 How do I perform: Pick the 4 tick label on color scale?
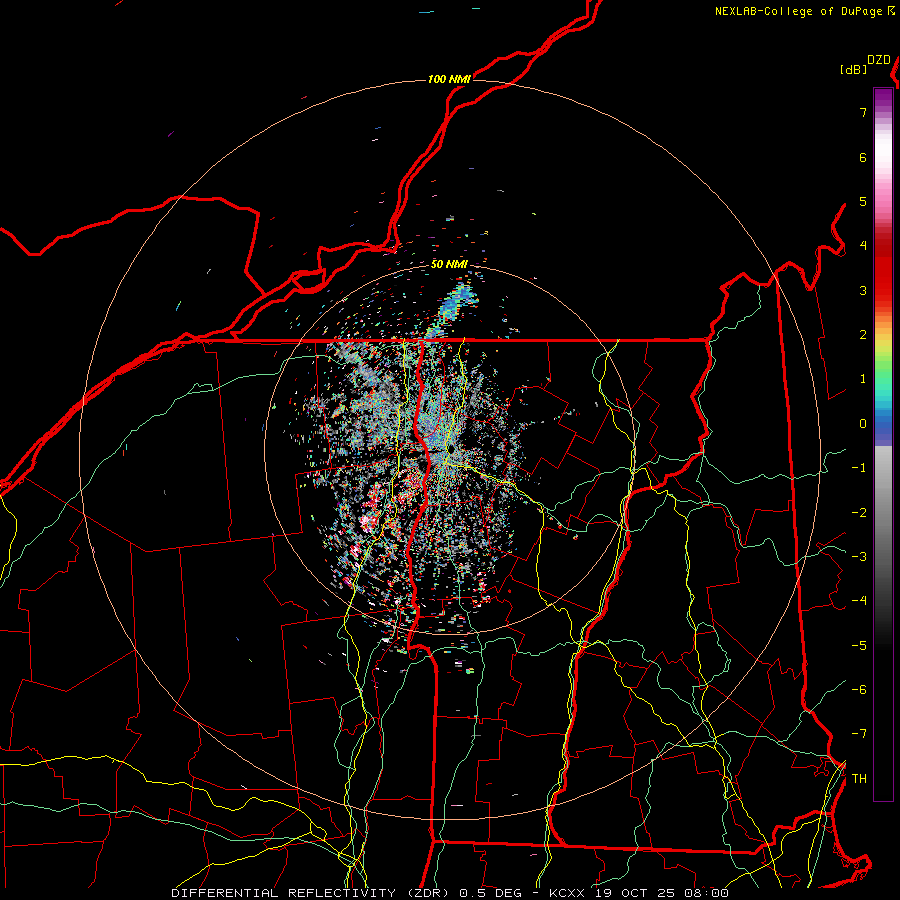coord(863,246)
